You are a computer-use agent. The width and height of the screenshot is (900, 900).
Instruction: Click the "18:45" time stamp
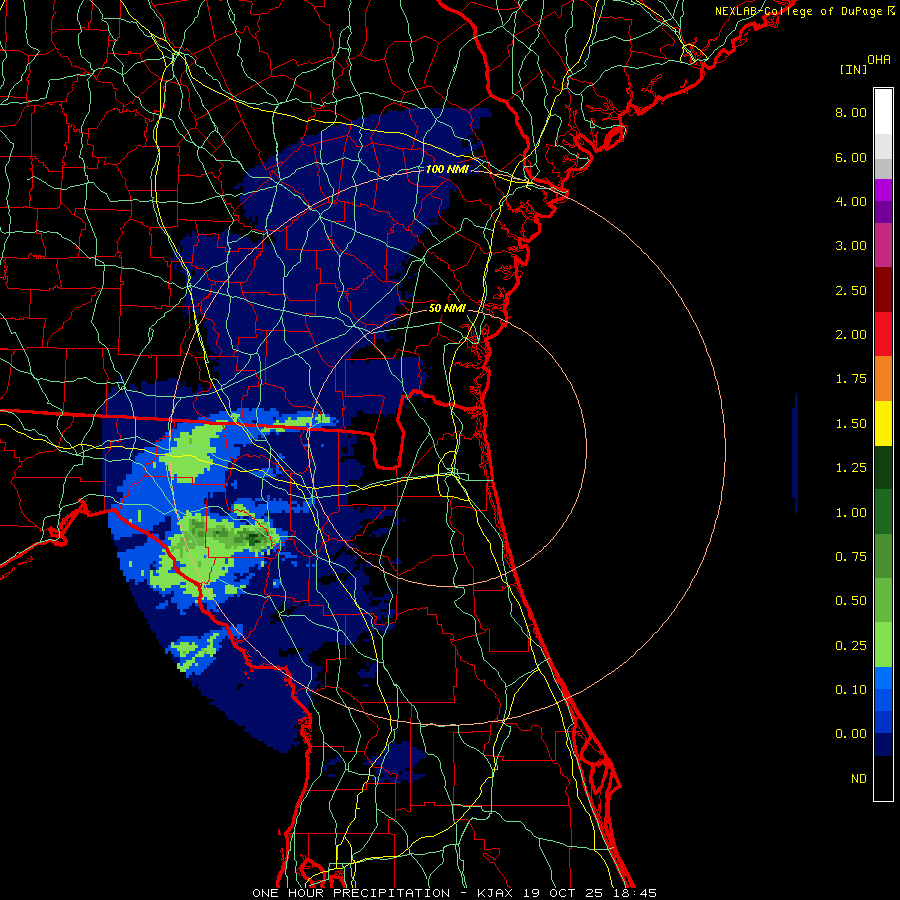click(637, 893)
